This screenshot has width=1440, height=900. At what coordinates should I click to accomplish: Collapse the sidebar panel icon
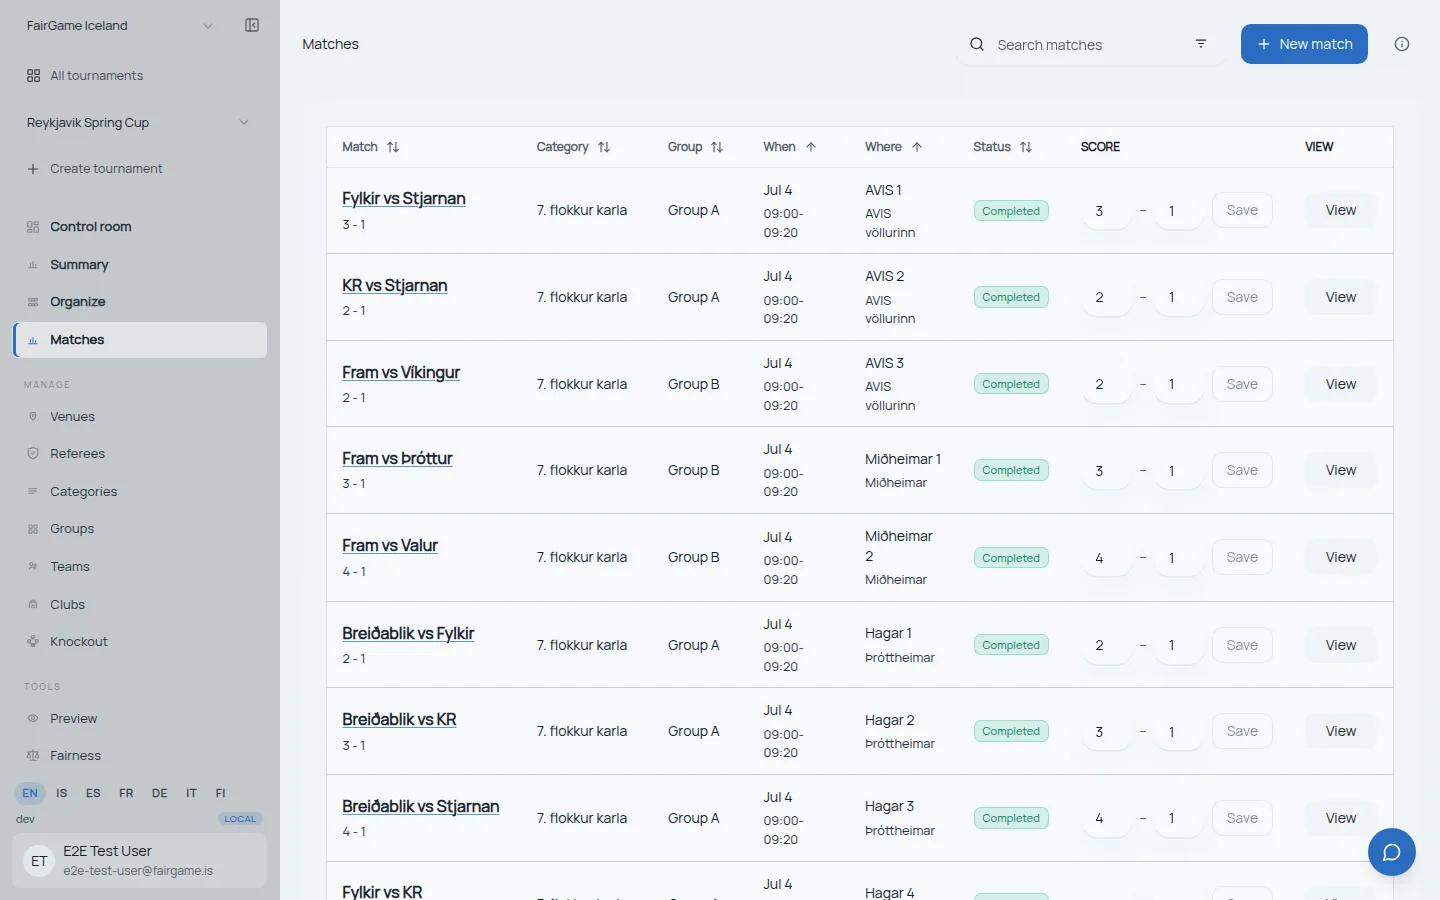click(x=252, y=25)
